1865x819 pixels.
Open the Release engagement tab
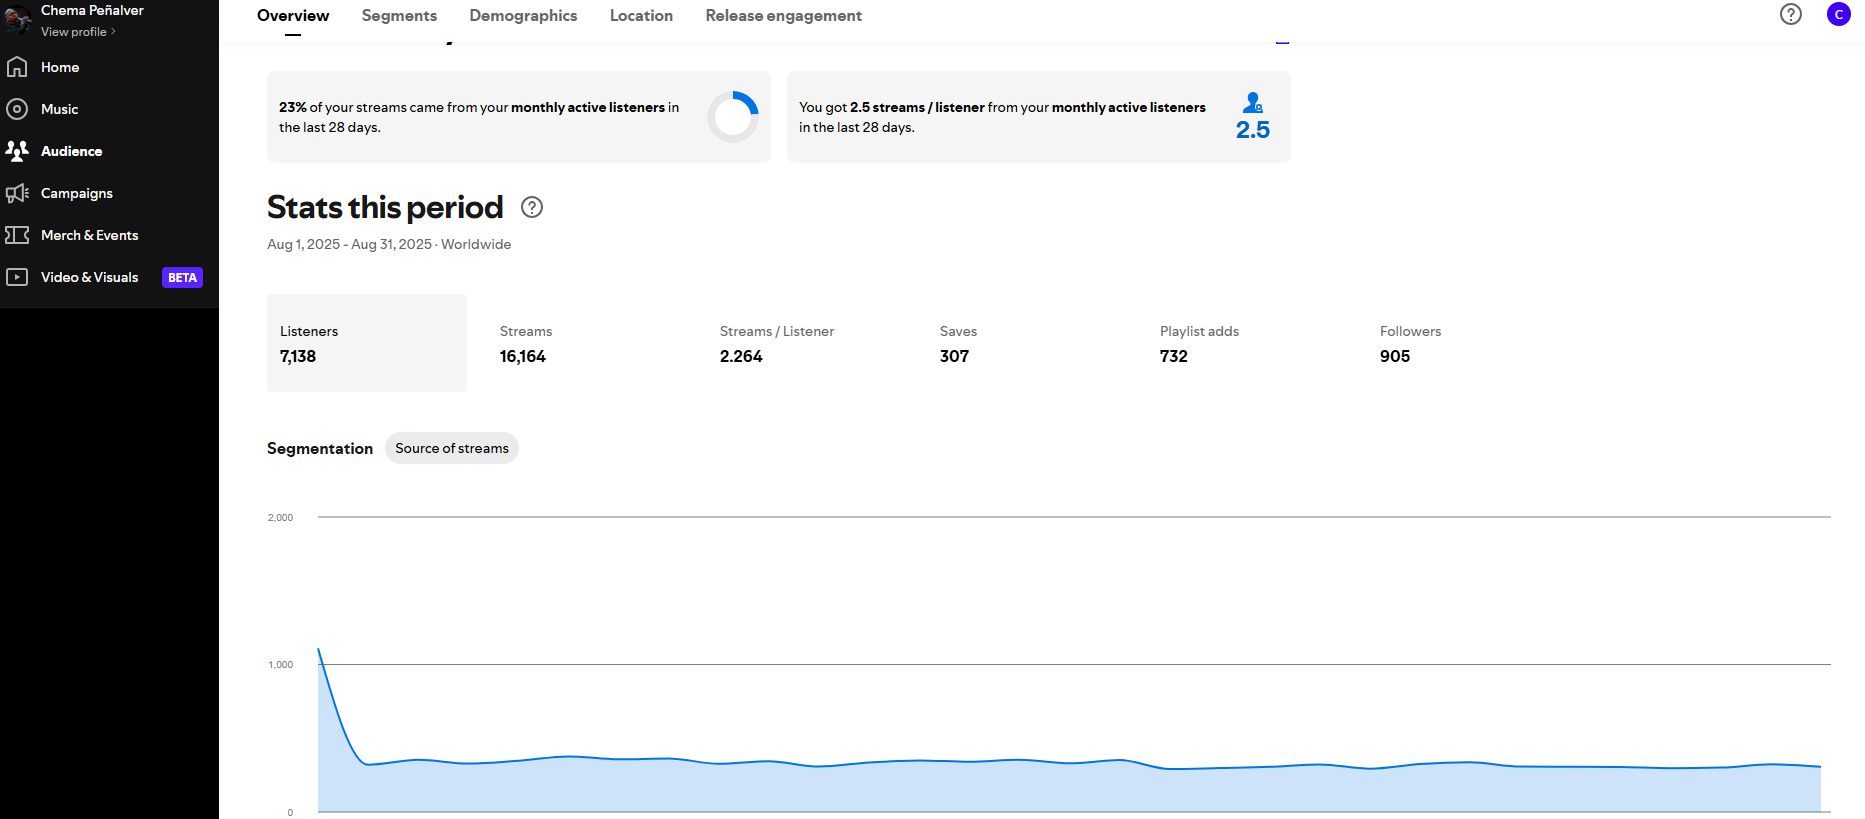[x=783, y=16]
